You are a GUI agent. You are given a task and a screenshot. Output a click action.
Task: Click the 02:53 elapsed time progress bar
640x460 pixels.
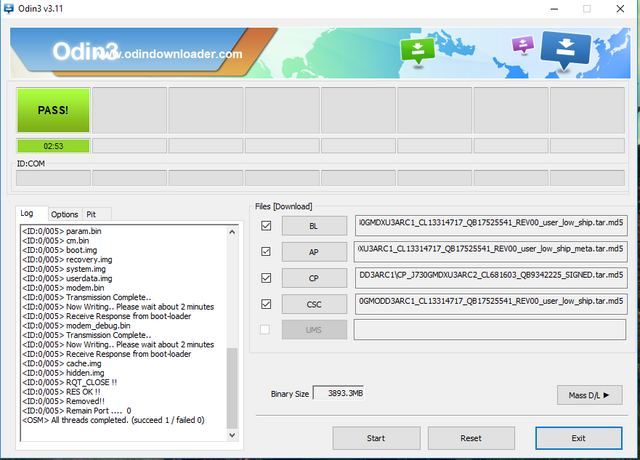[x=53, y=146]
